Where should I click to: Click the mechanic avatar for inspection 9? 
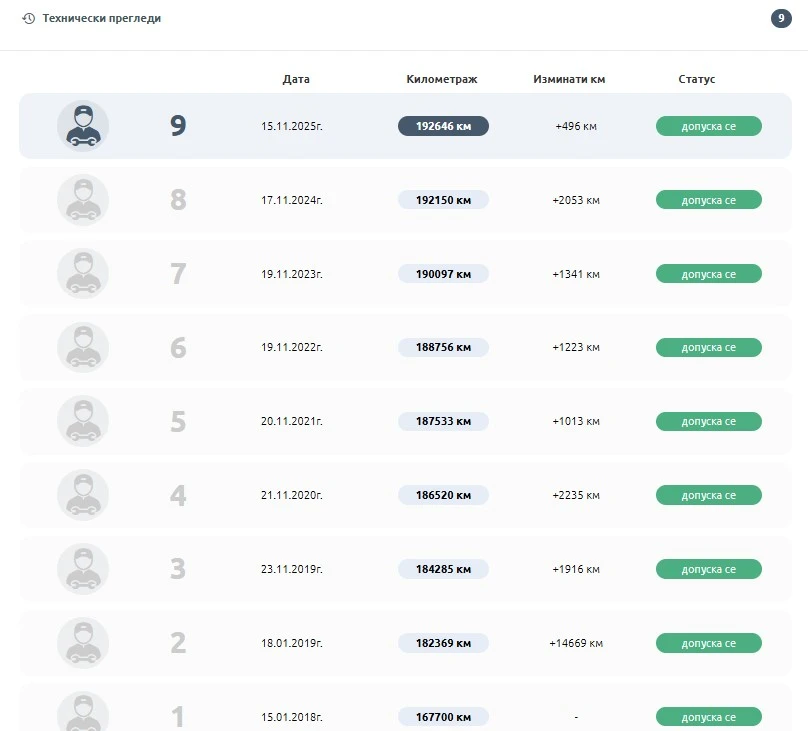[83, 126]
